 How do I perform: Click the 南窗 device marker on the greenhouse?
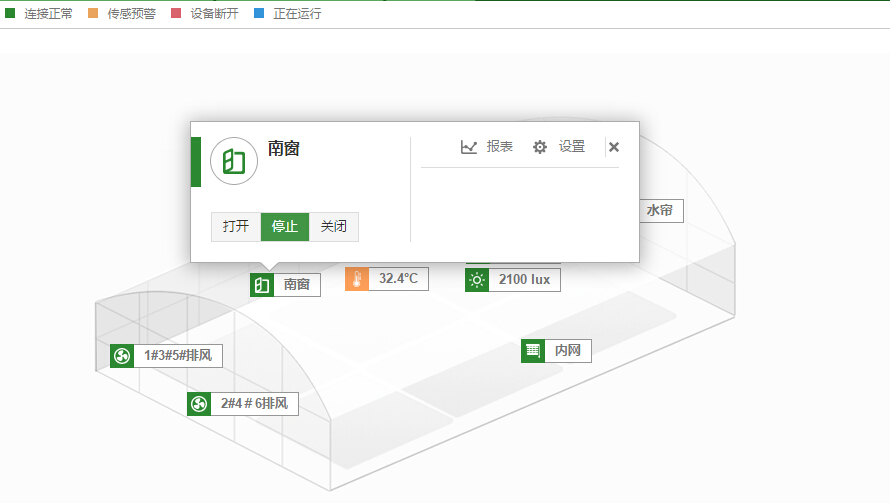[262, 285]
